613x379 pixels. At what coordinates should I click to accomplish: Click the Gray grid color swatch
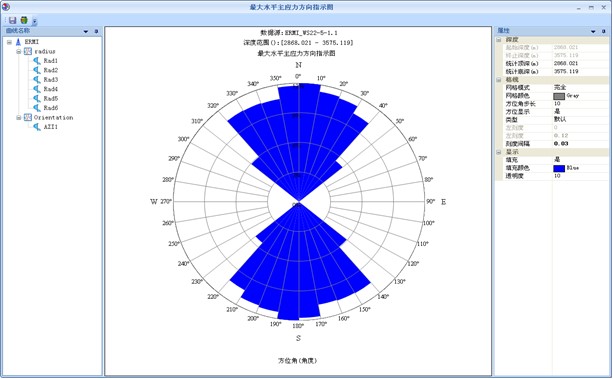pos(559,96)
